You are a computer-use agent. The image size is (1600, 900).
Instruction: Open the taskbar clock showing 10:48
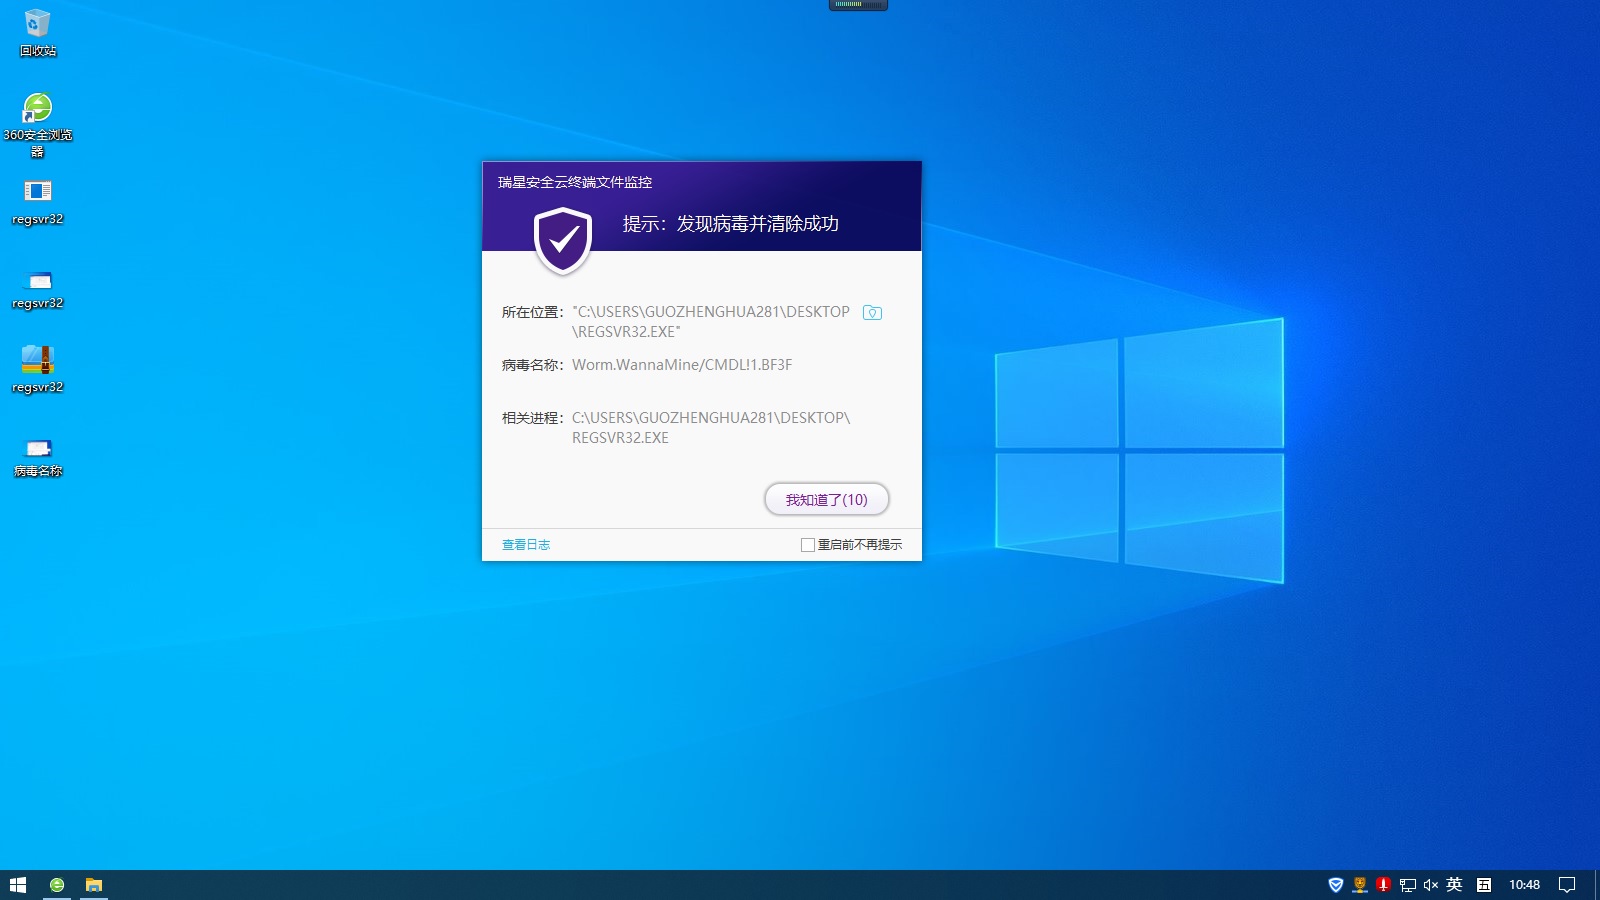point(1524,885)
